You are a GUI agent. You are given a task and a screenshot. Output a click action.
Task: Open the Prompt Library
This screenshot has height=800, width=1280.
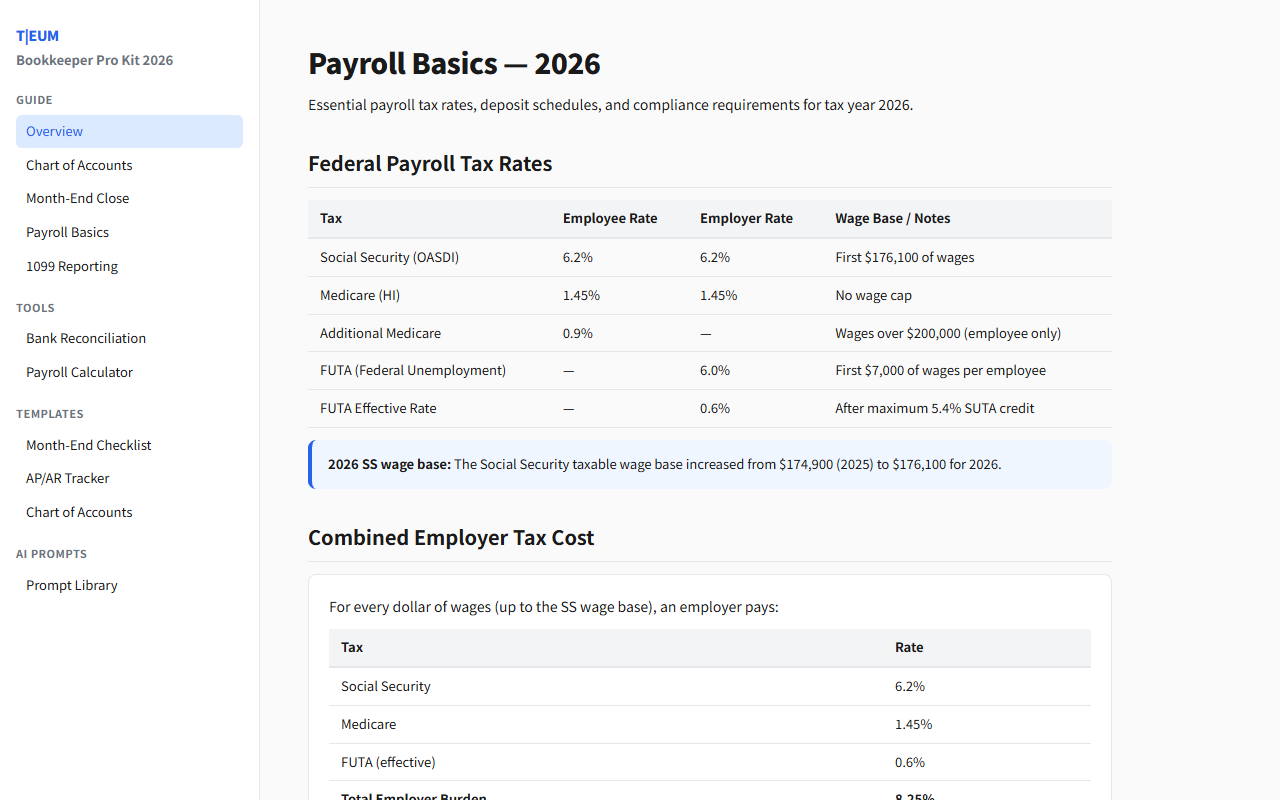coord(71,585)
